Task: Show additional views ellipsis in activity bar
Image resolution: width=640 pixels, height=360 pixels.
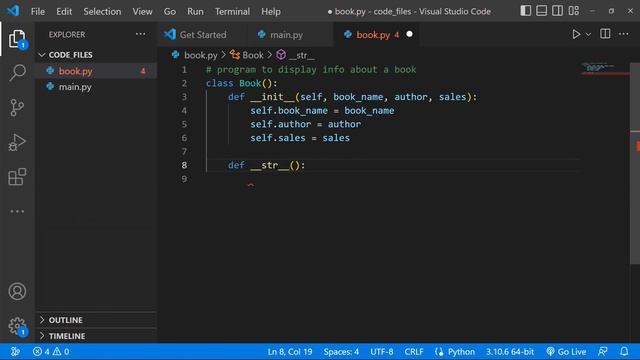Action: pos(17,211)
